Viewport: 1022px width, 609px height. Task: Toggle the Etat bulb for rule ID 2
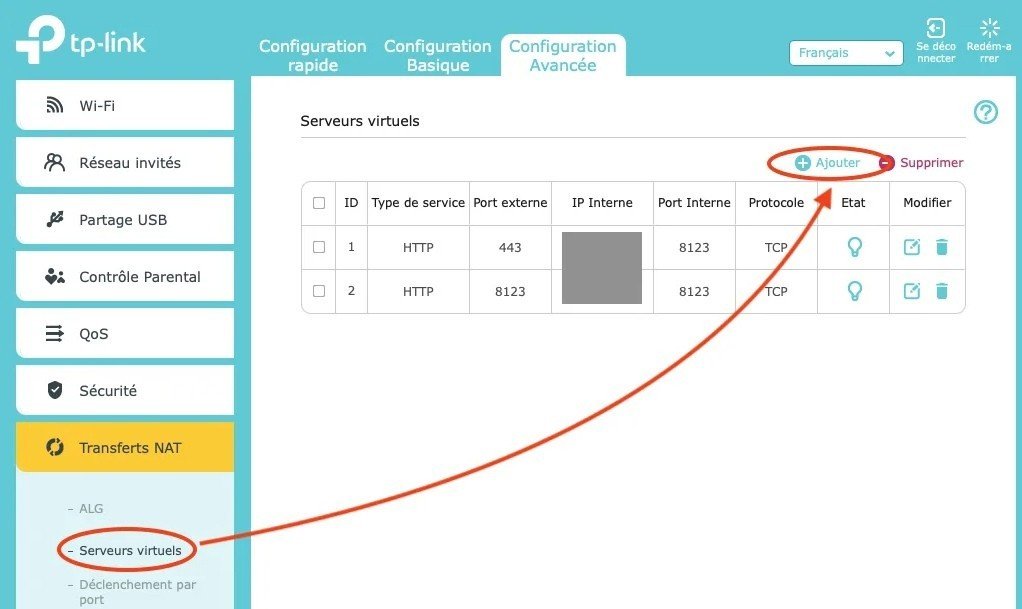click(854, 291)
